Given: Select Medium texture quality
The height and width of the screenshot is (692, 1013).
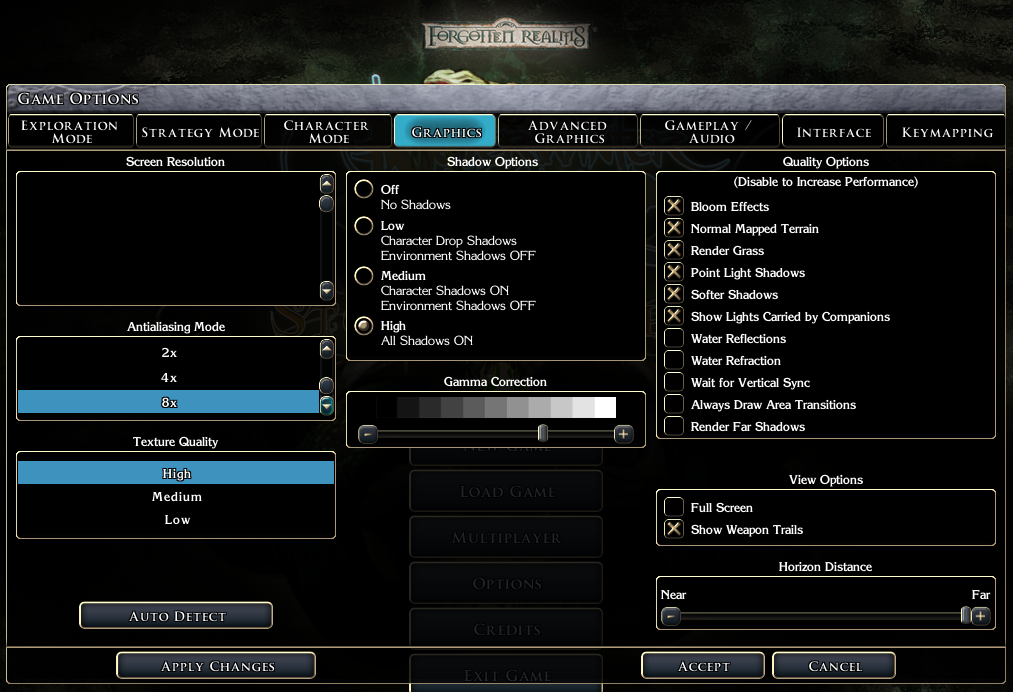Looking at the screenshot, I should tap(176, 496).
